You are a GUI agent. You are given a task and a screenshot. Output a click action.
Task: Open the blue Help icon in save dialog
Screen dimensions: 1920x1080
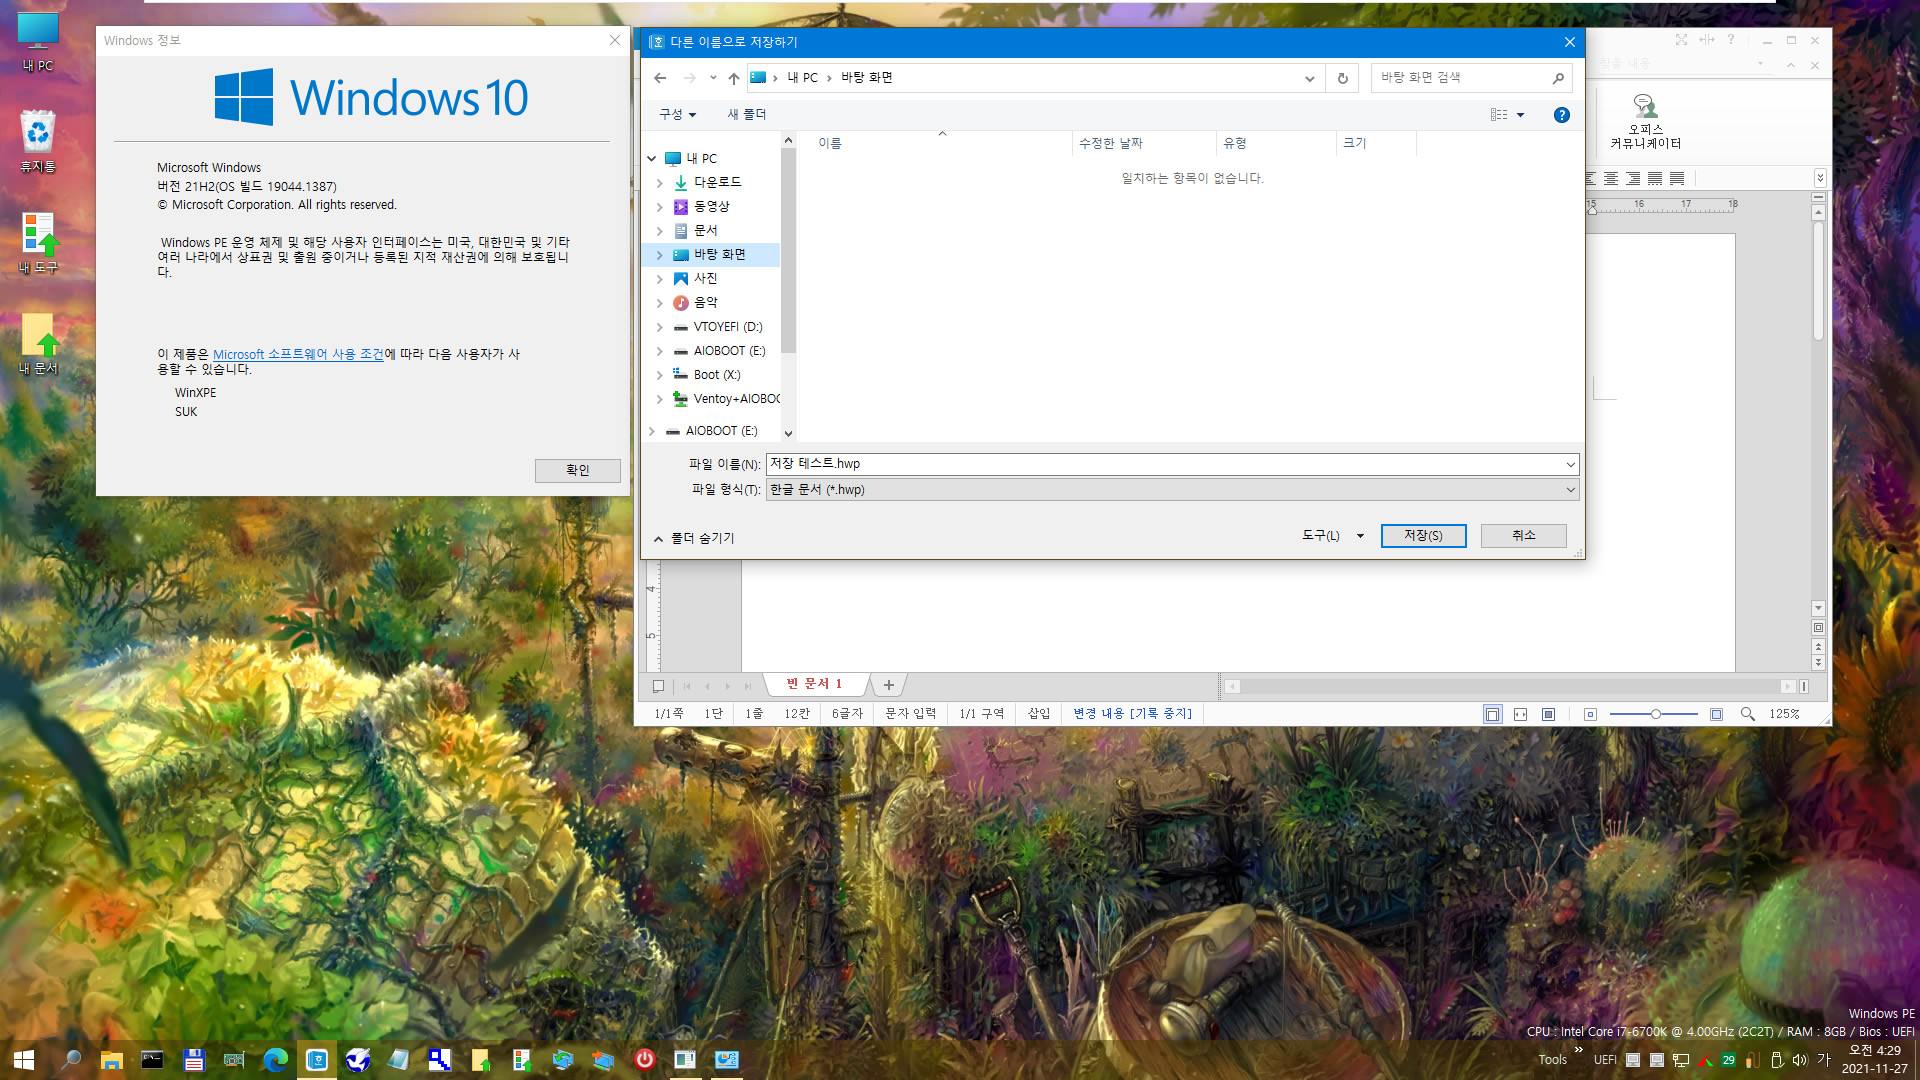click(x=1561, y=115)
